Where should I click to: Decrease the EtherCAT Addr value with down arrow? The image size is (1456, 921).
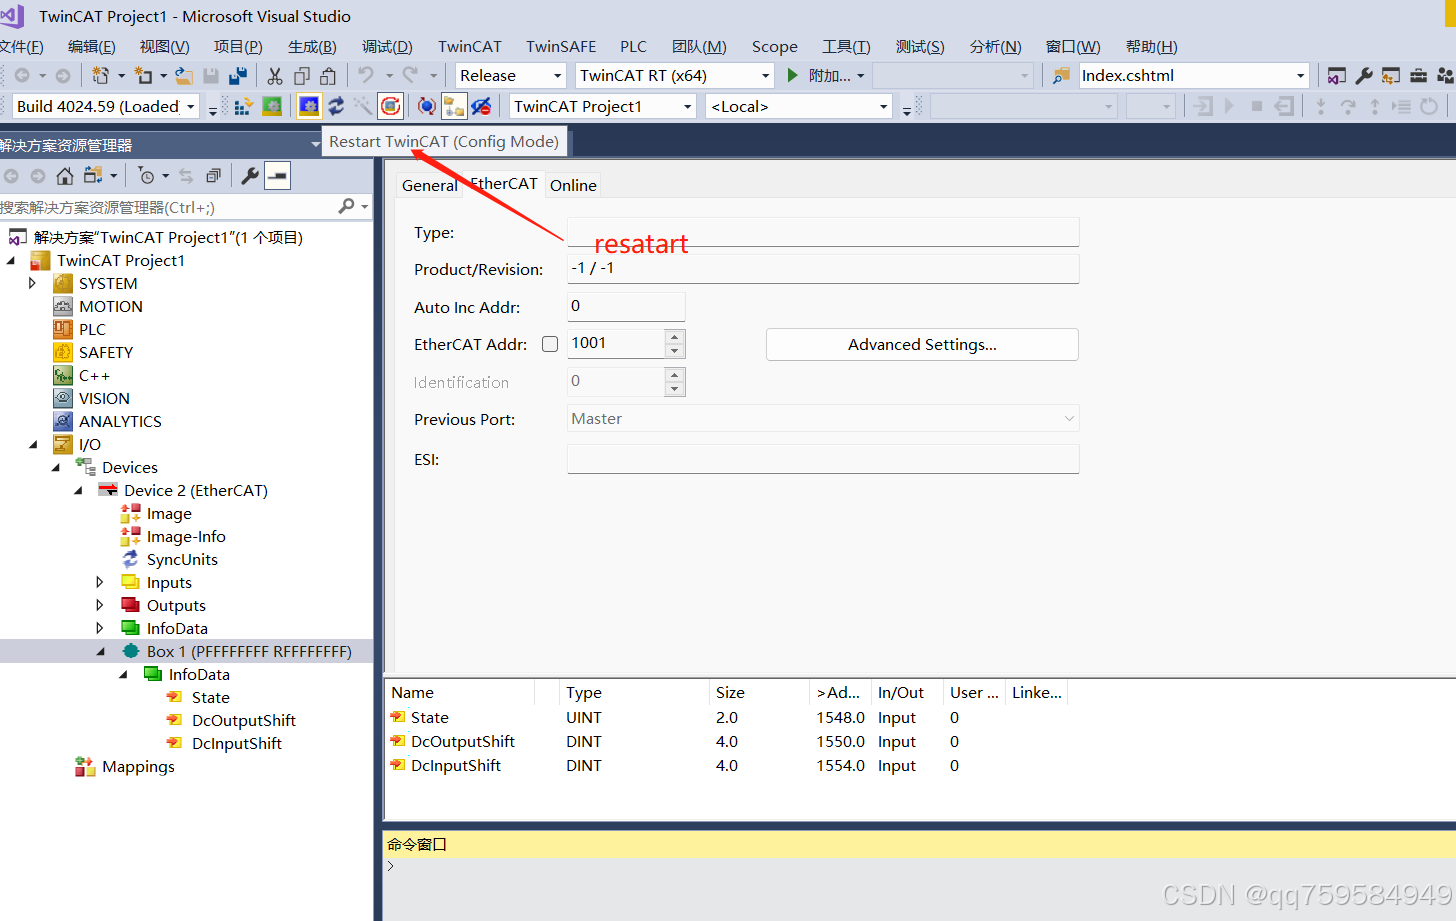pyautogui.click(x=675, y=351)
